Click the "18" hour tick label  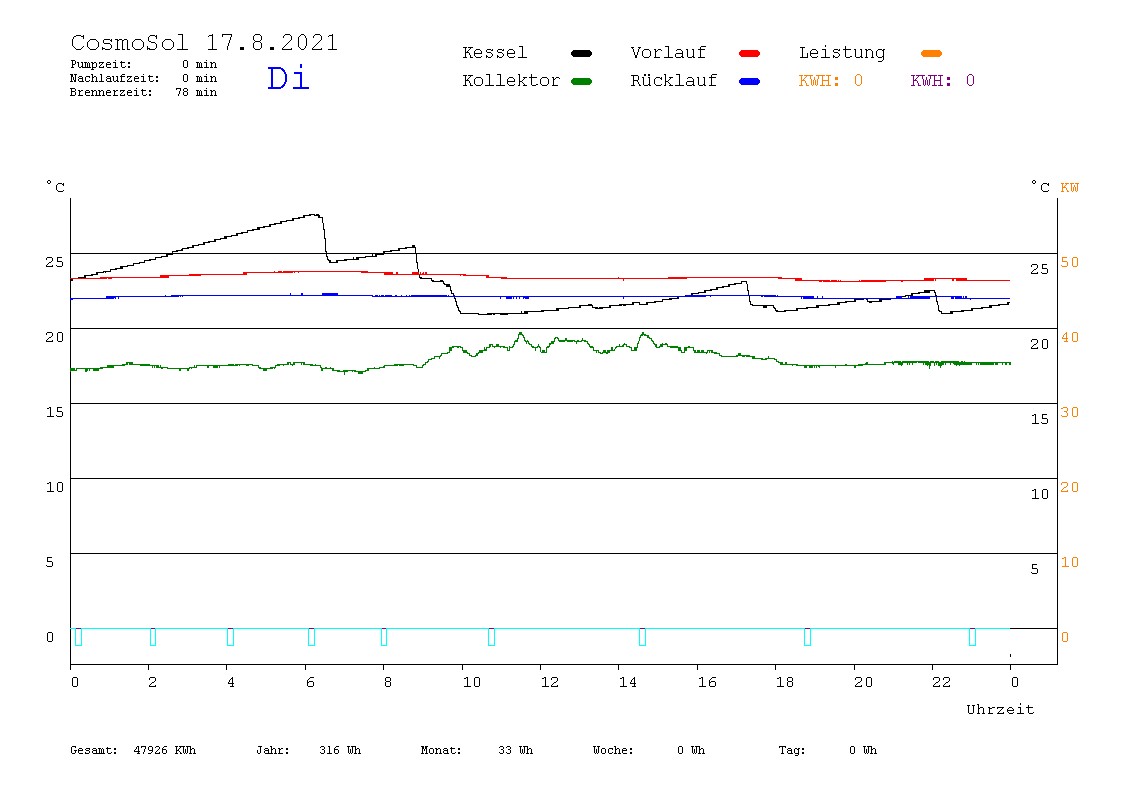785,682
